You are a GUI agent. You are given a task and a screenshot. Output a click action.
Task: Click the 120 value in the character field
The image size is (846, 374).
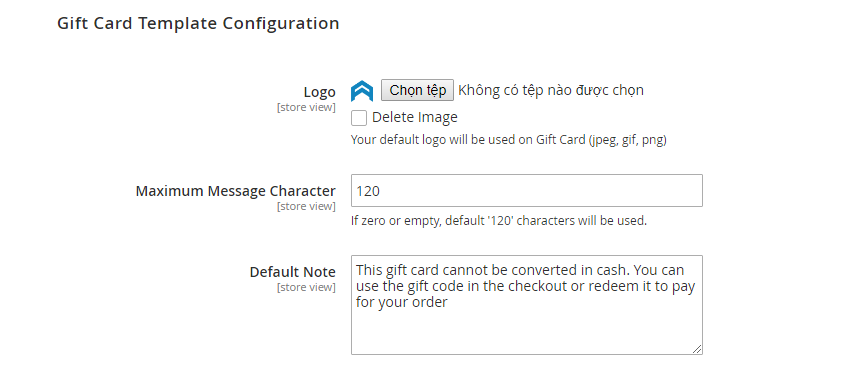368,191
